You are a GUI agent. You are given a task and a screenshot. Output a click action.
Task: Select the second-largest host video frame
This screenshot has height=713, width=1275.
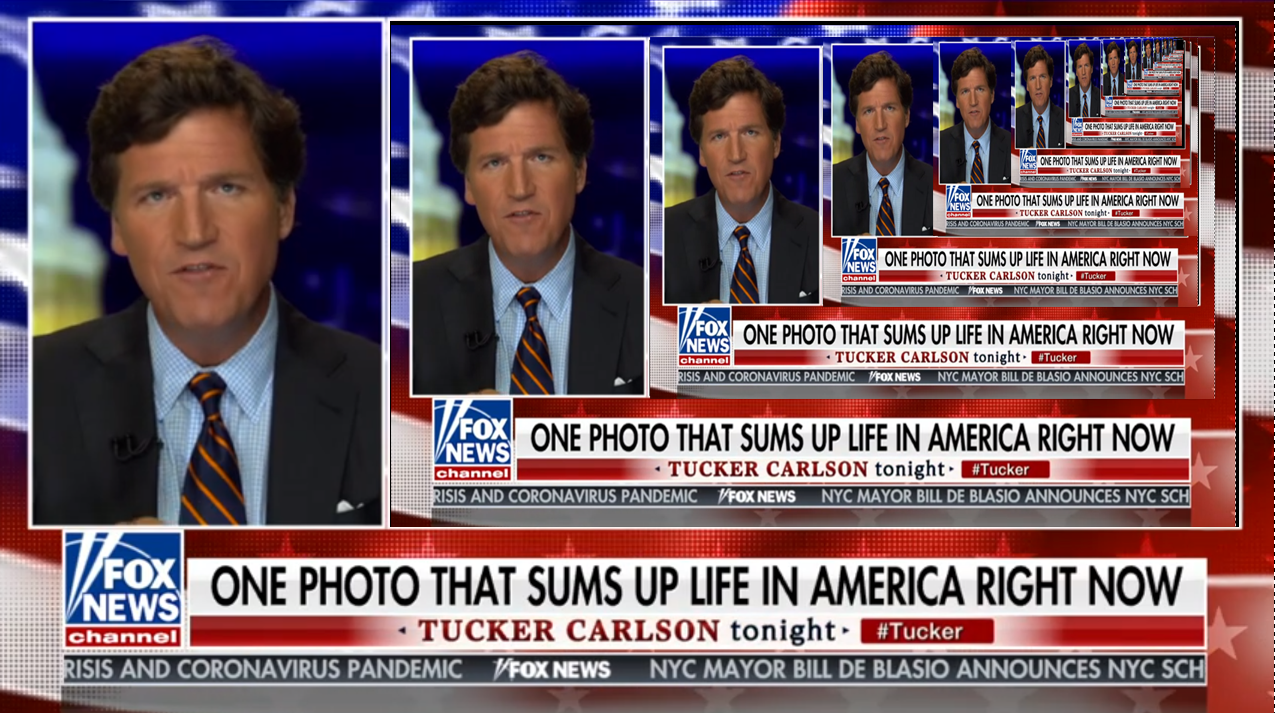pos(529,217)
